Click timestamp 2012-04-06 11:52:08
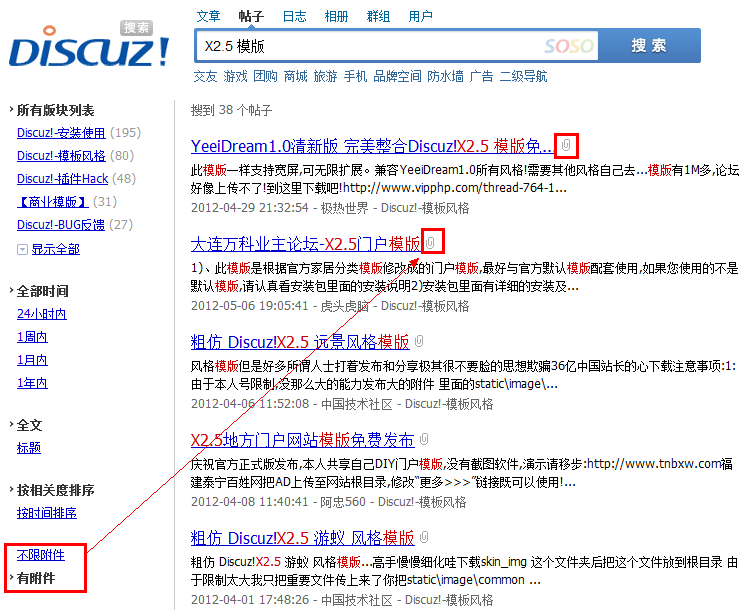Viewport: 755px width, 611px height. pos(250,403)
